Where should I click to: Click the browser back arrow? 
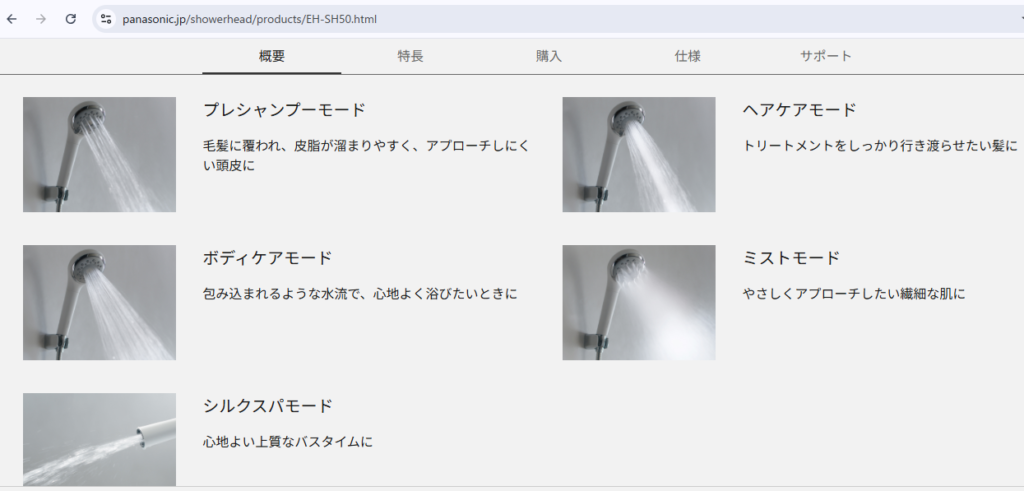tap(12, 19)
